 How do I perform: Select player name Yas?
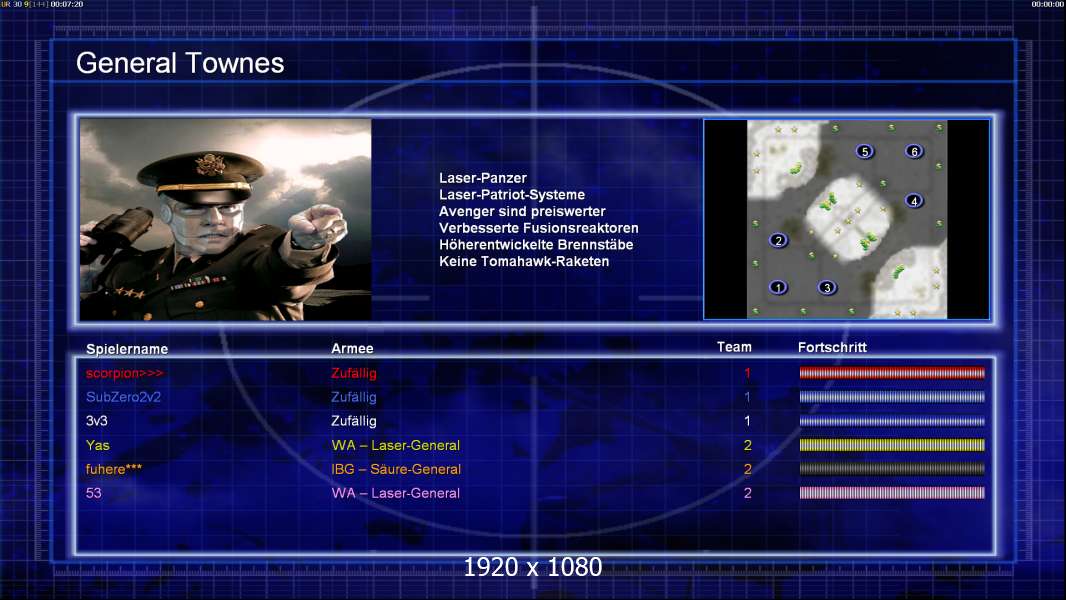click(x=97, y=445)
